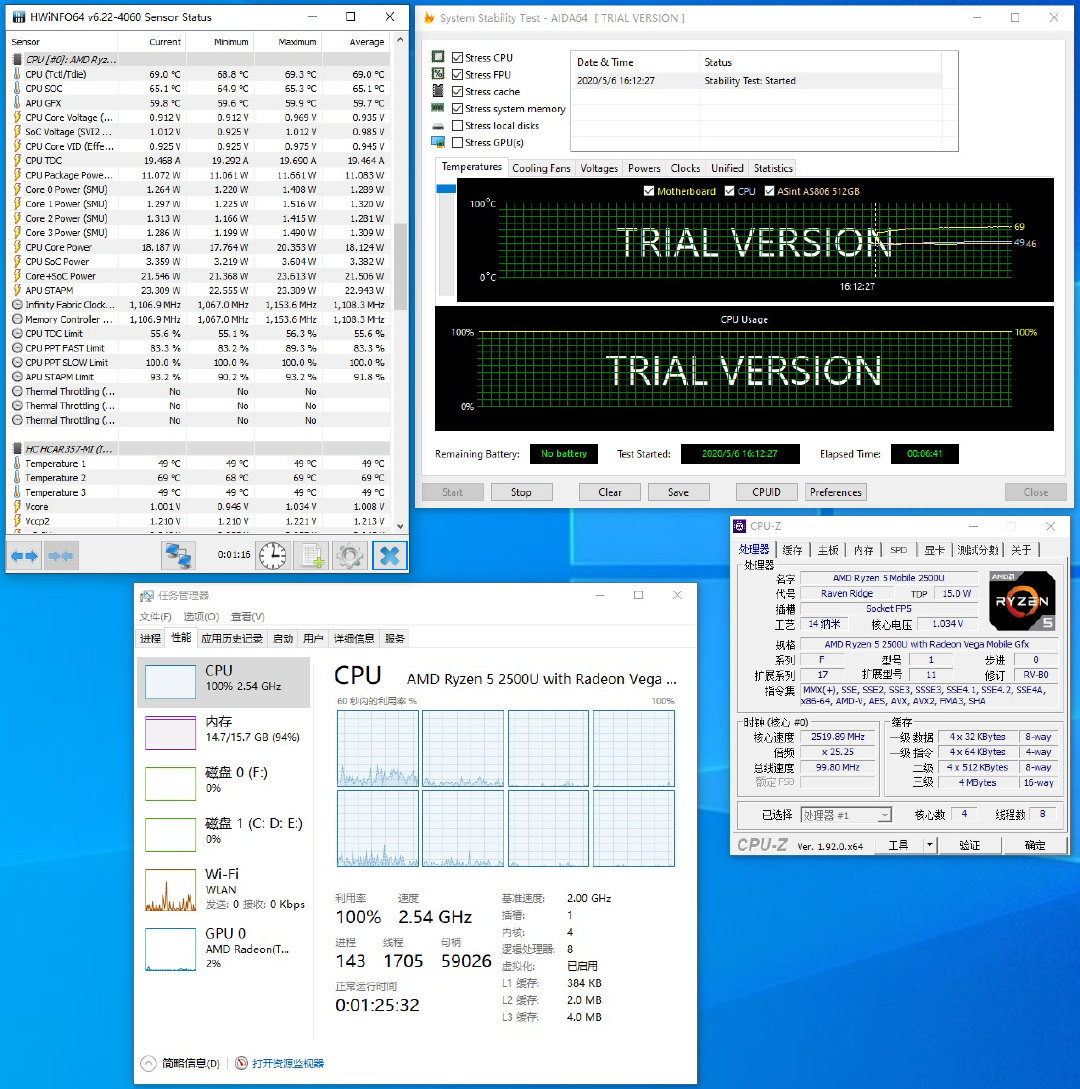Viewport: 1080px width, 1089px height.
Task: Click the remote monitoring network icon in HWiNFO
Action: (180, 556)
